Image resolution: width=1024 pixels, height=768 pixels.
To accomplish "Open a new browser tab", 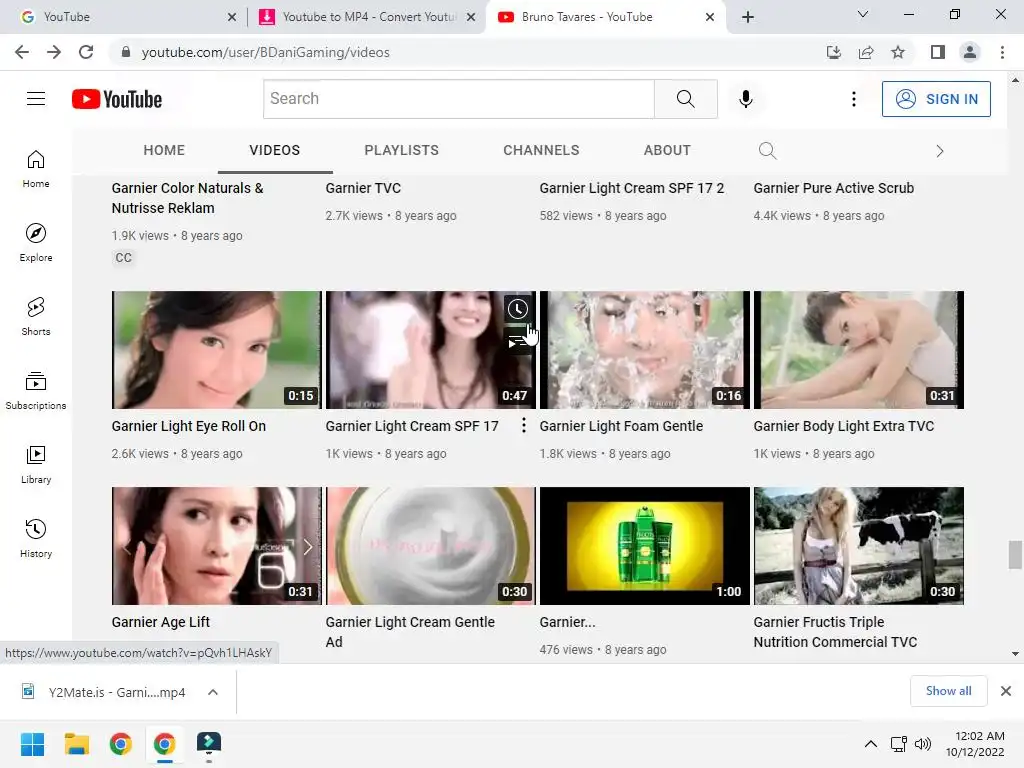I will 748,17.
